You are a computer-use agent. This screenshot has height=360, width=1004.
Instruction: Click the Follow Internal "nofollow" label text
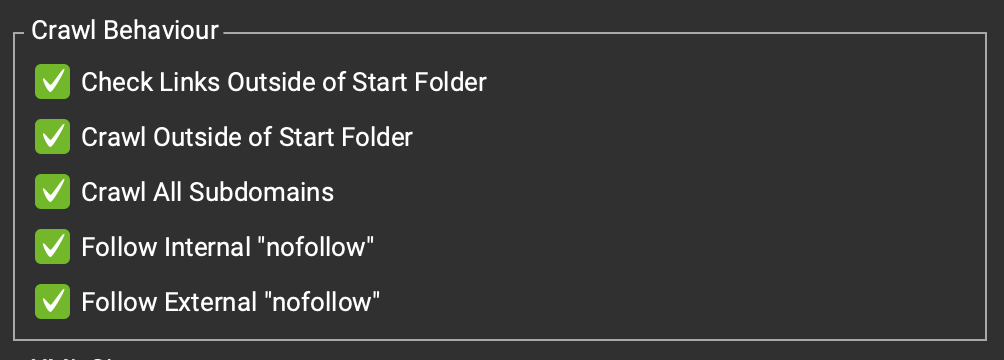coord(227,247)
